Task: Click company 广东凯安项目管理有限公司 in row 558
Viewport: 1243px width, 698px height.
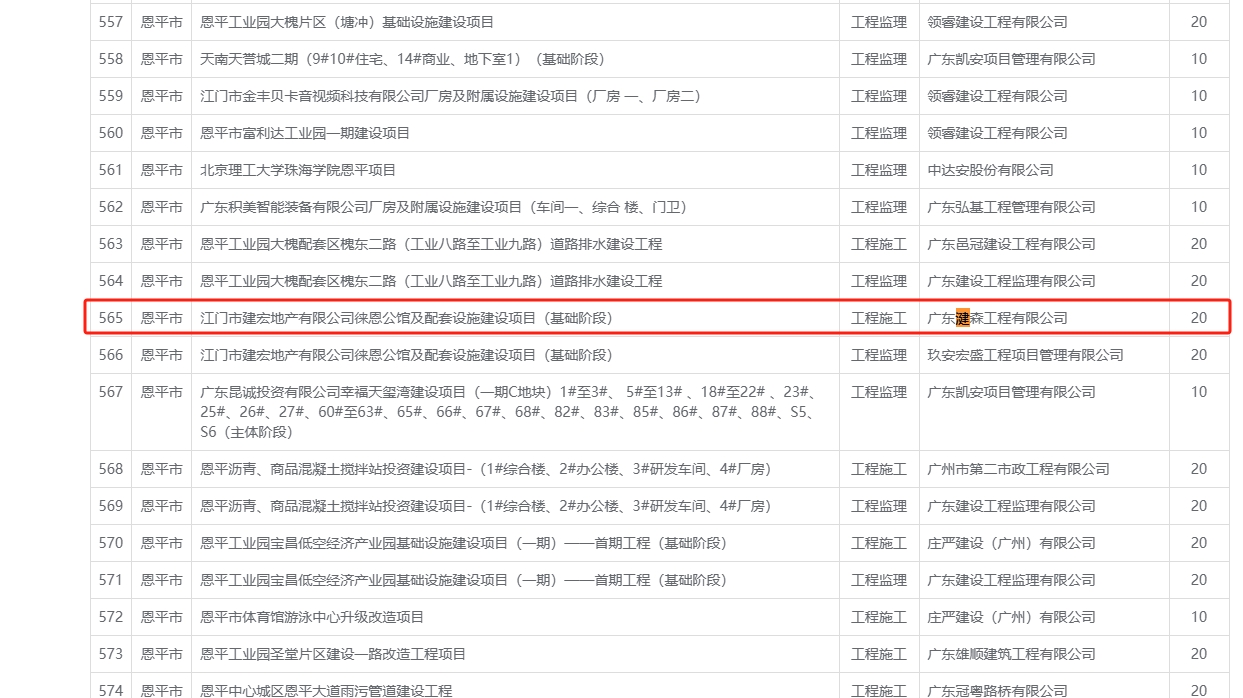Action: [1011, 59]
